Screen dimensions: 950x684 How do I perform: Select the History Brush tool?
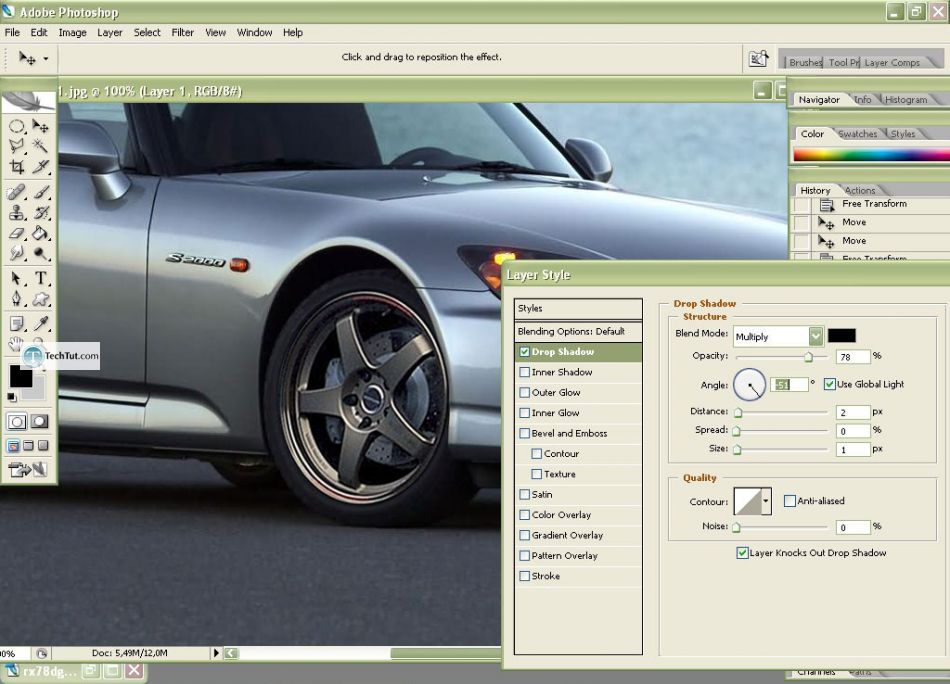(40, 213)
